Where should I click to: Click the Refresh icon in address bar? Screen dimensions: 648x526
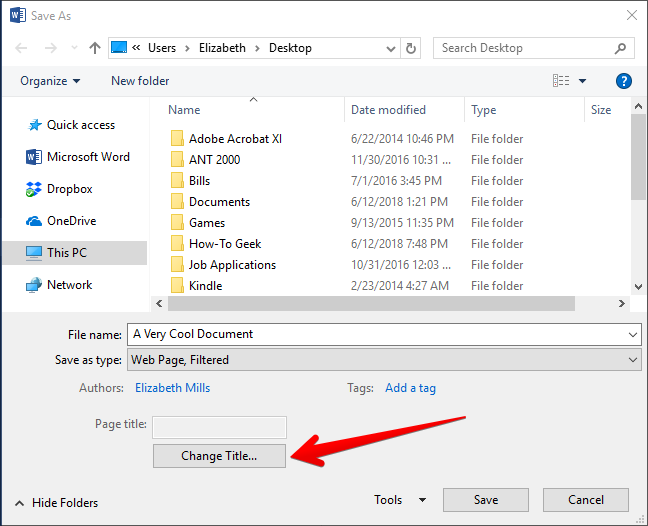[411, 48]
